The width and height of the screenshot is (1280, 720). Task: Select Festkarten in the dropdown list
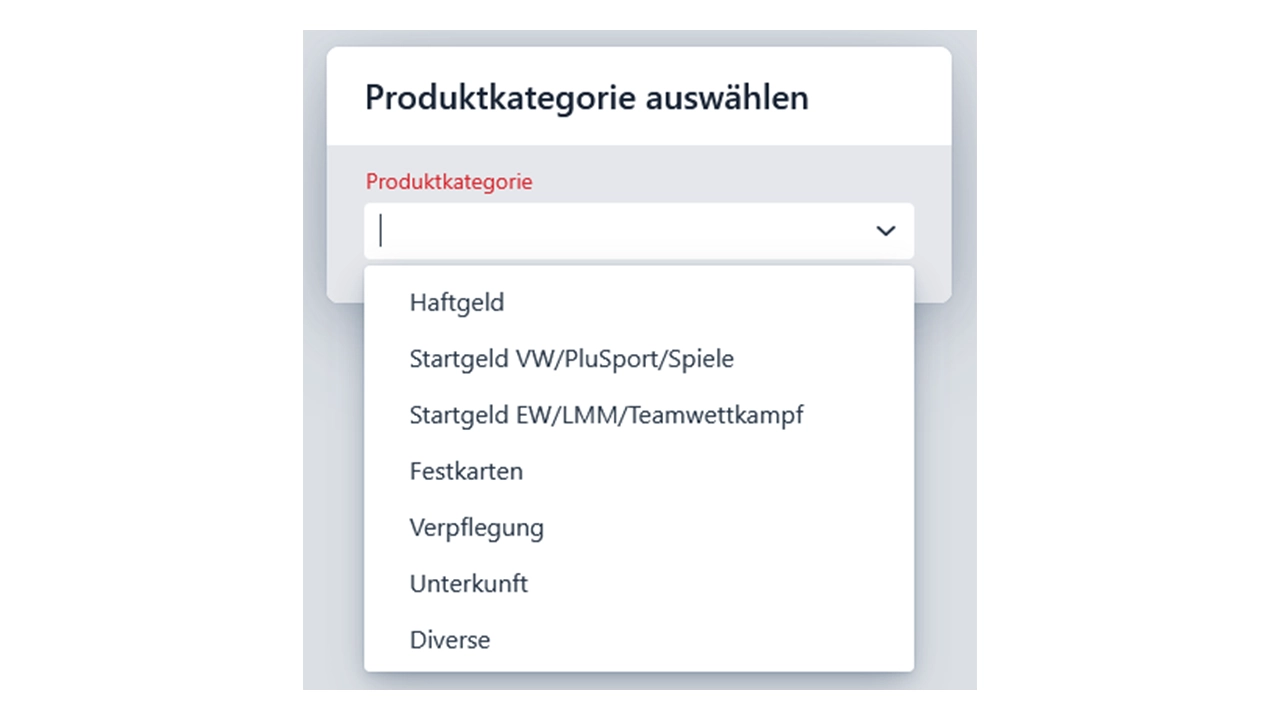coord(639,470)
